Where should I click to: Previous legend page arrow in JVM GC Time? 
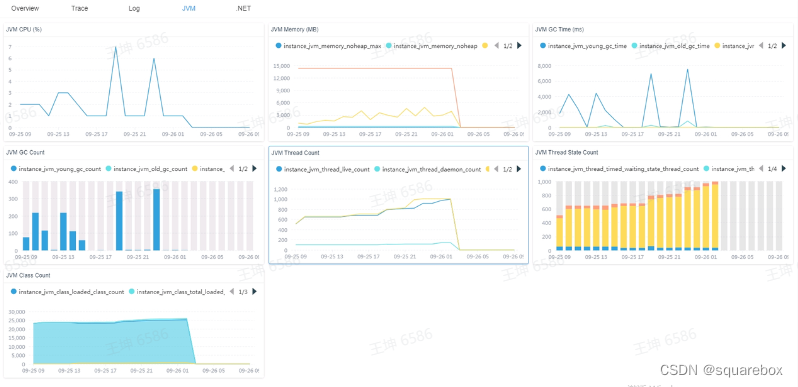(x=761, y=46)
